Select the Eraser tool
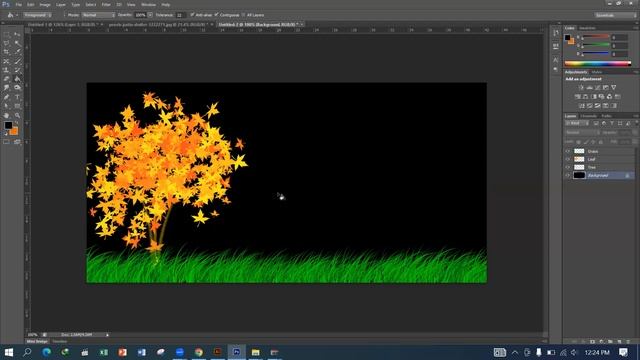The width and height of the screenshot is (640, 360). (7, 79)
